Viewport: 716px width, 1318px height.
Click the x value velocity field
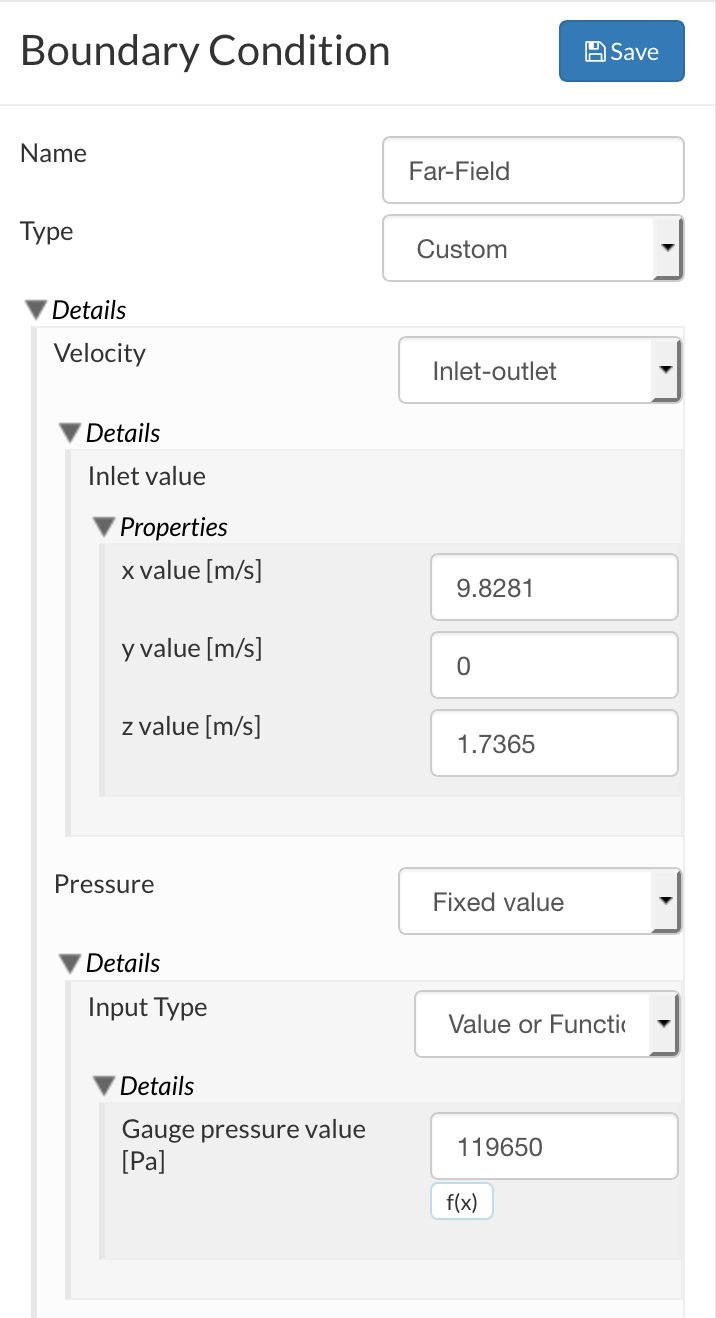(x=554, y=588)
